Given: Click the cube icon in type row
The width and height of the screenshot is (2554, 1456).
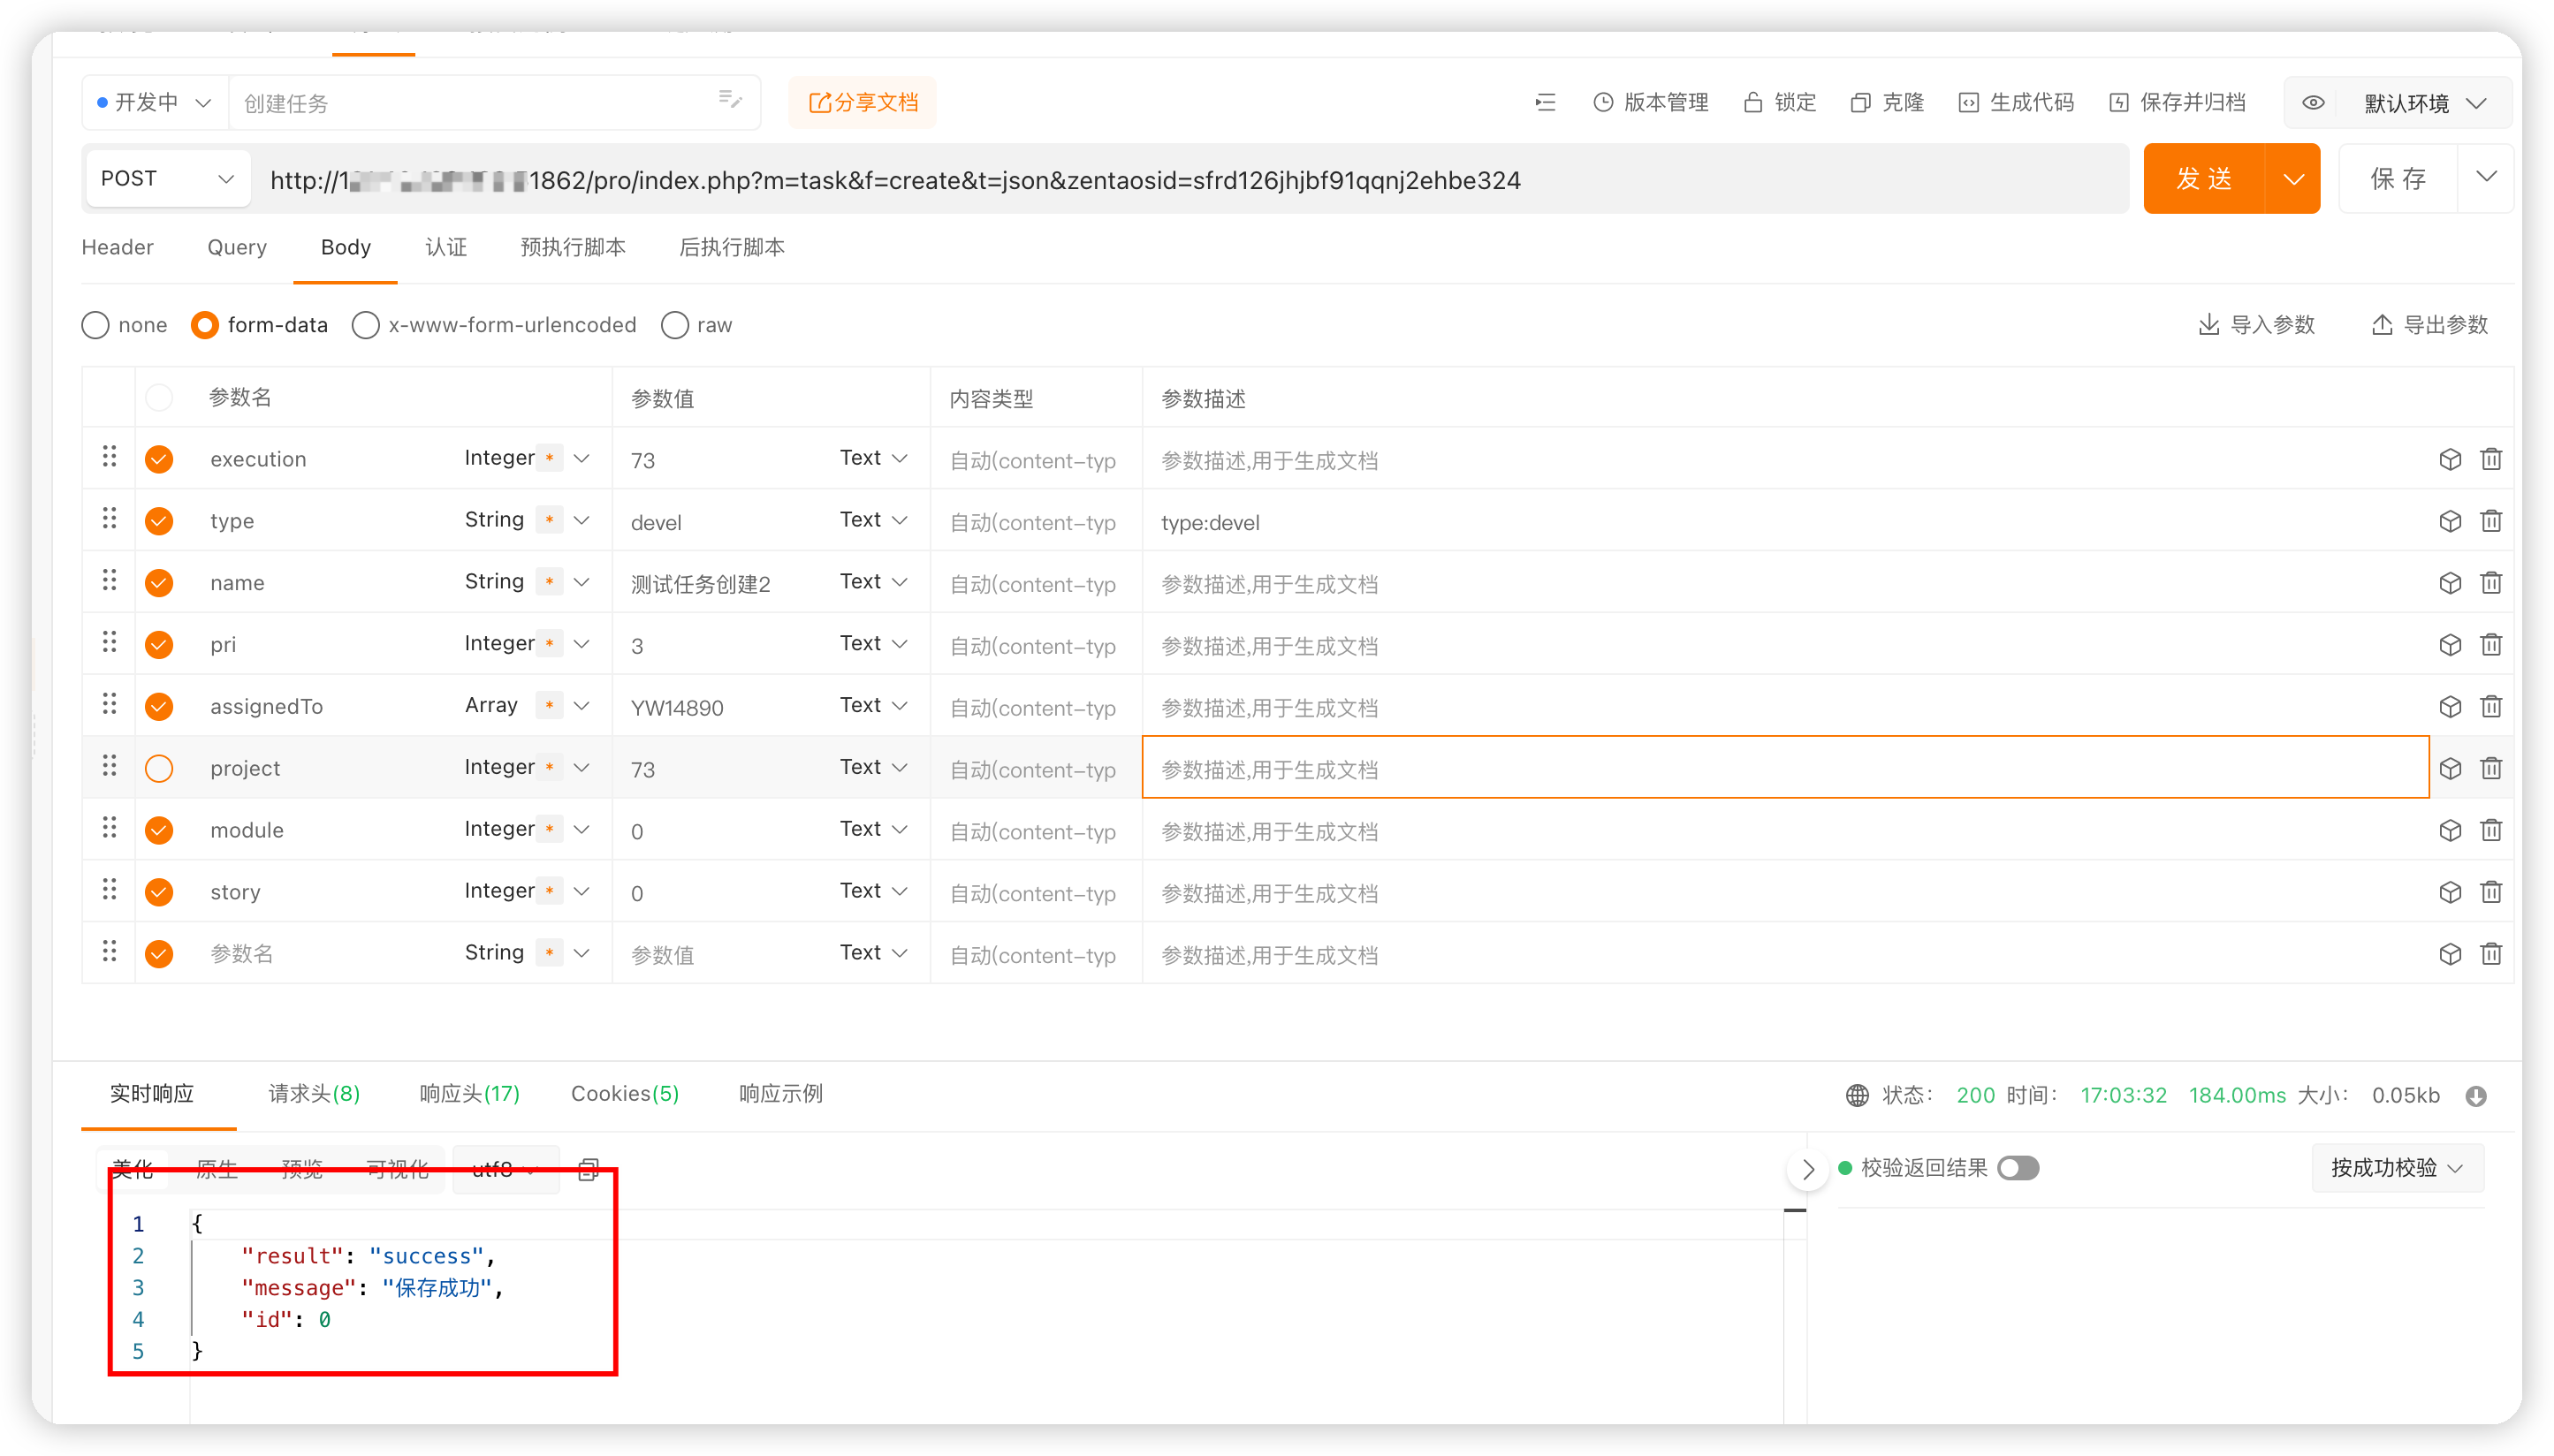Looking at the screenshot, I should (2449, 521).
